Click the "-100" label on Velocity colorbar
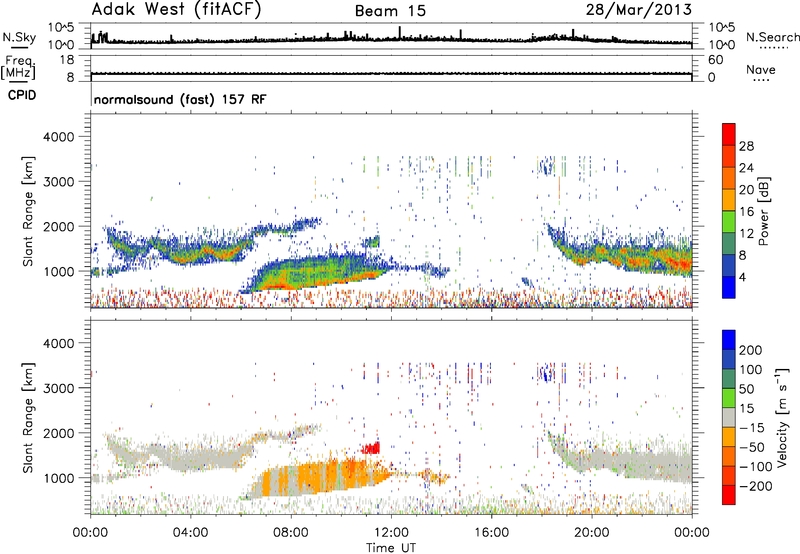Viewport: 800px width, 554px height. [x=755, y=467]
